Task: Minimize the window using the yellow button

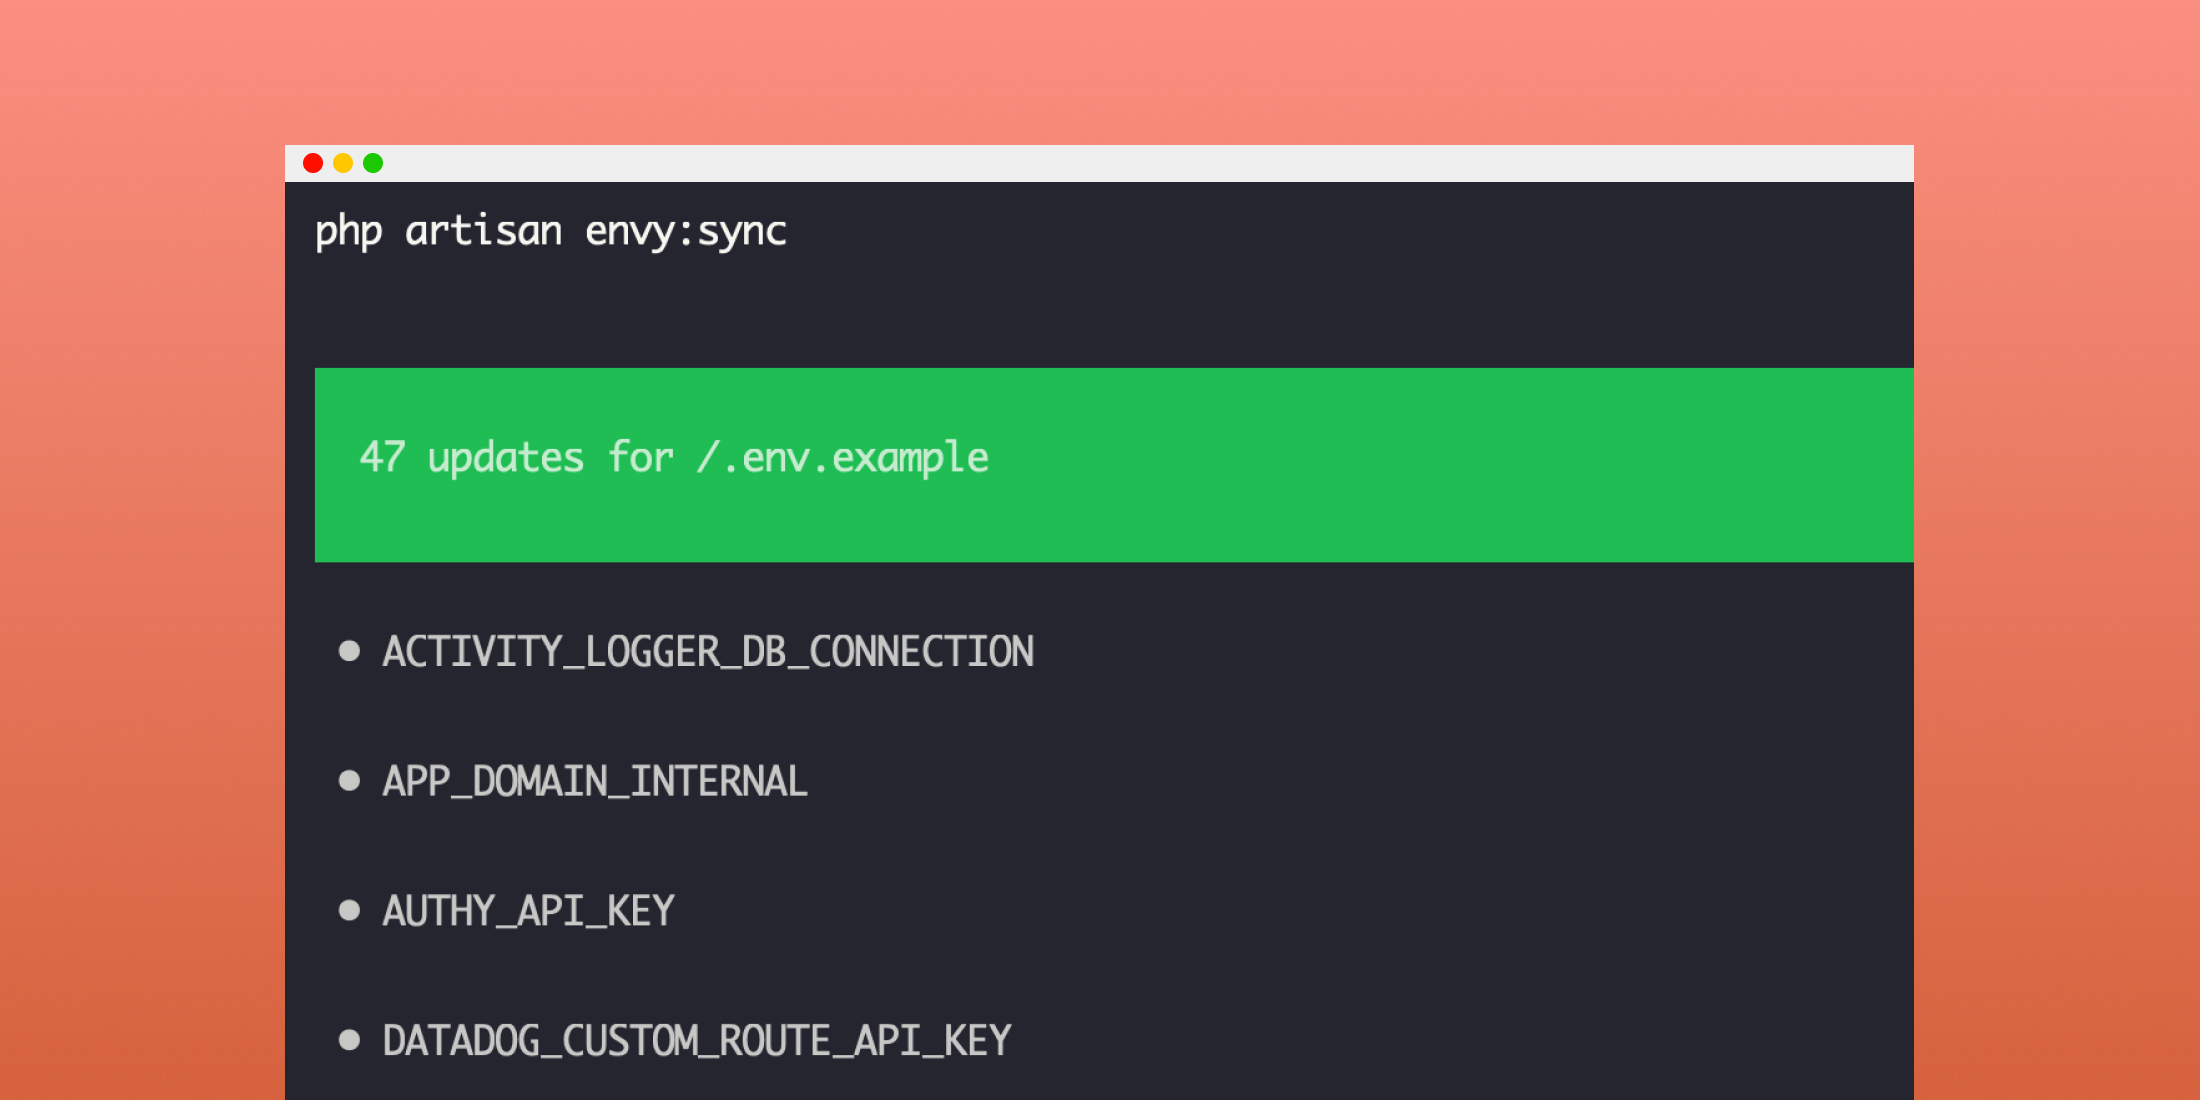Action: pos(343,163)
